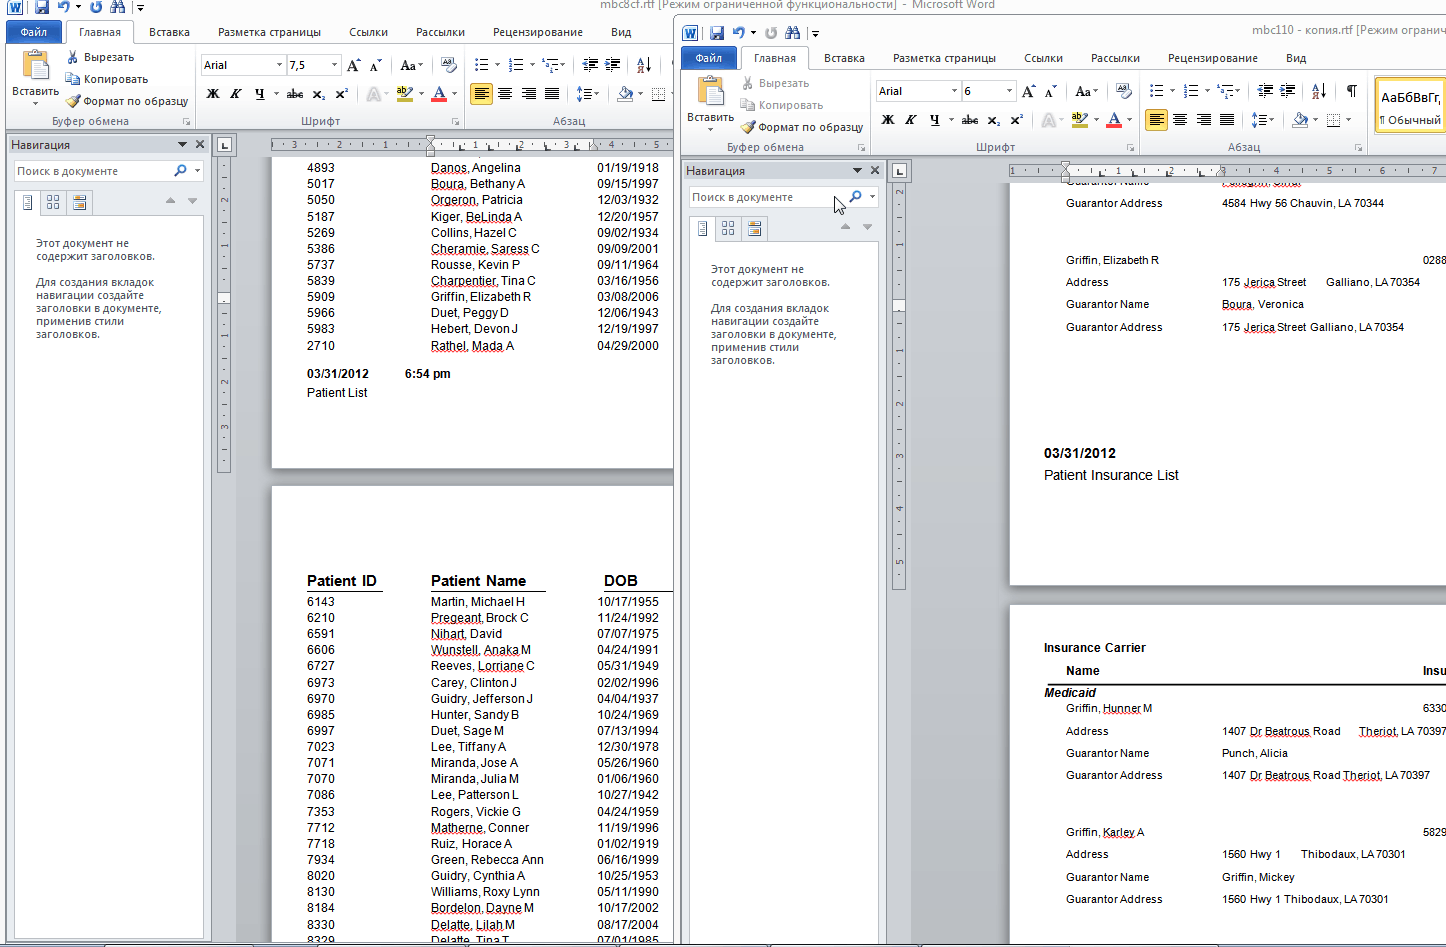Image resolution: width=1446 pixels, height=947 pixels.
Task: Toggle justify alignment in the left window
Action: (552, 94)
